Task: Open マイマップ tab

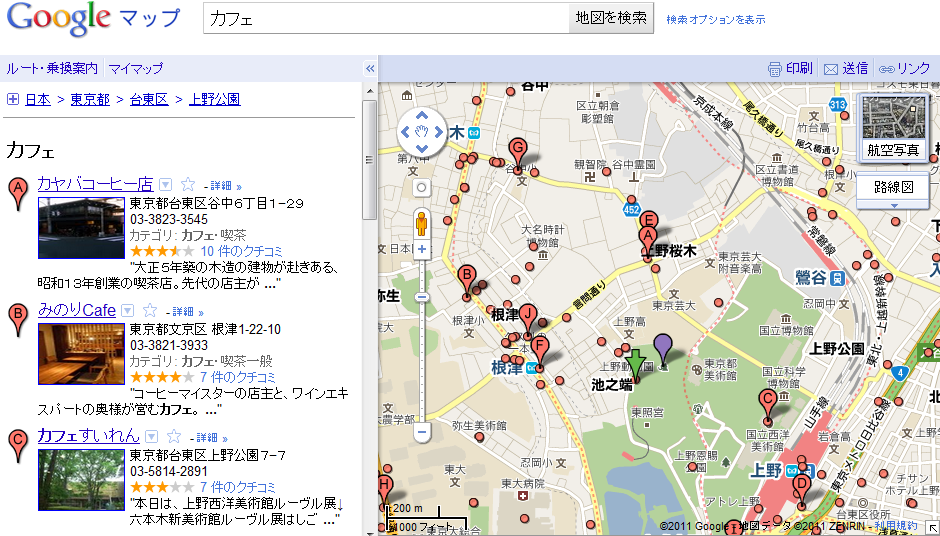Action: 136,68
